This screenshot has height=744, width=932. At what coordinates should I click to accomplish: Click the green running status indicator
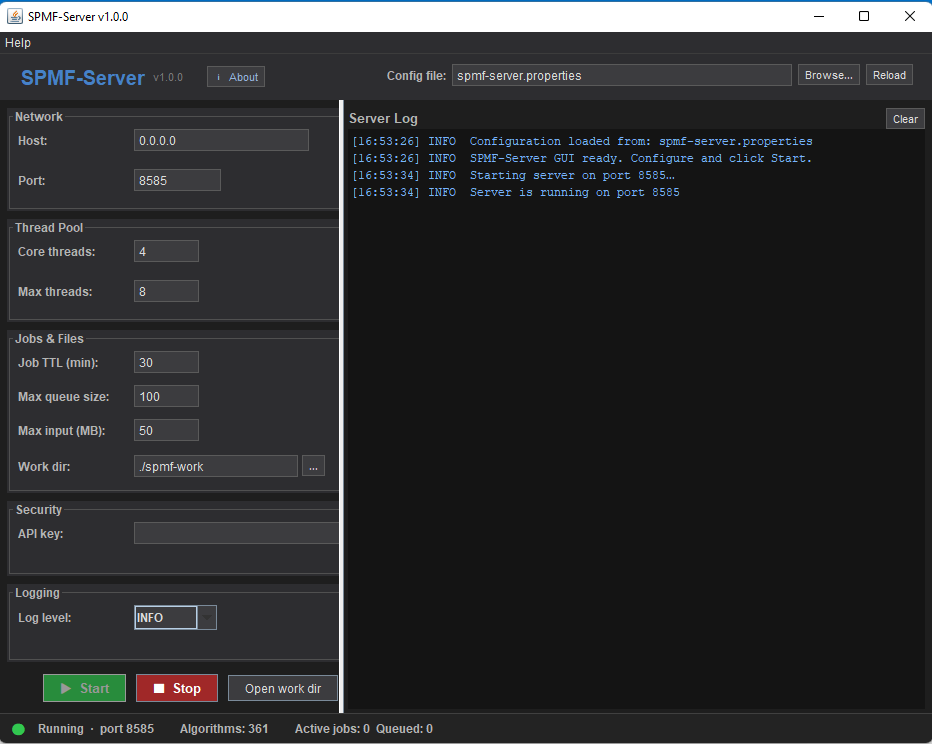(x=18, y=729)
